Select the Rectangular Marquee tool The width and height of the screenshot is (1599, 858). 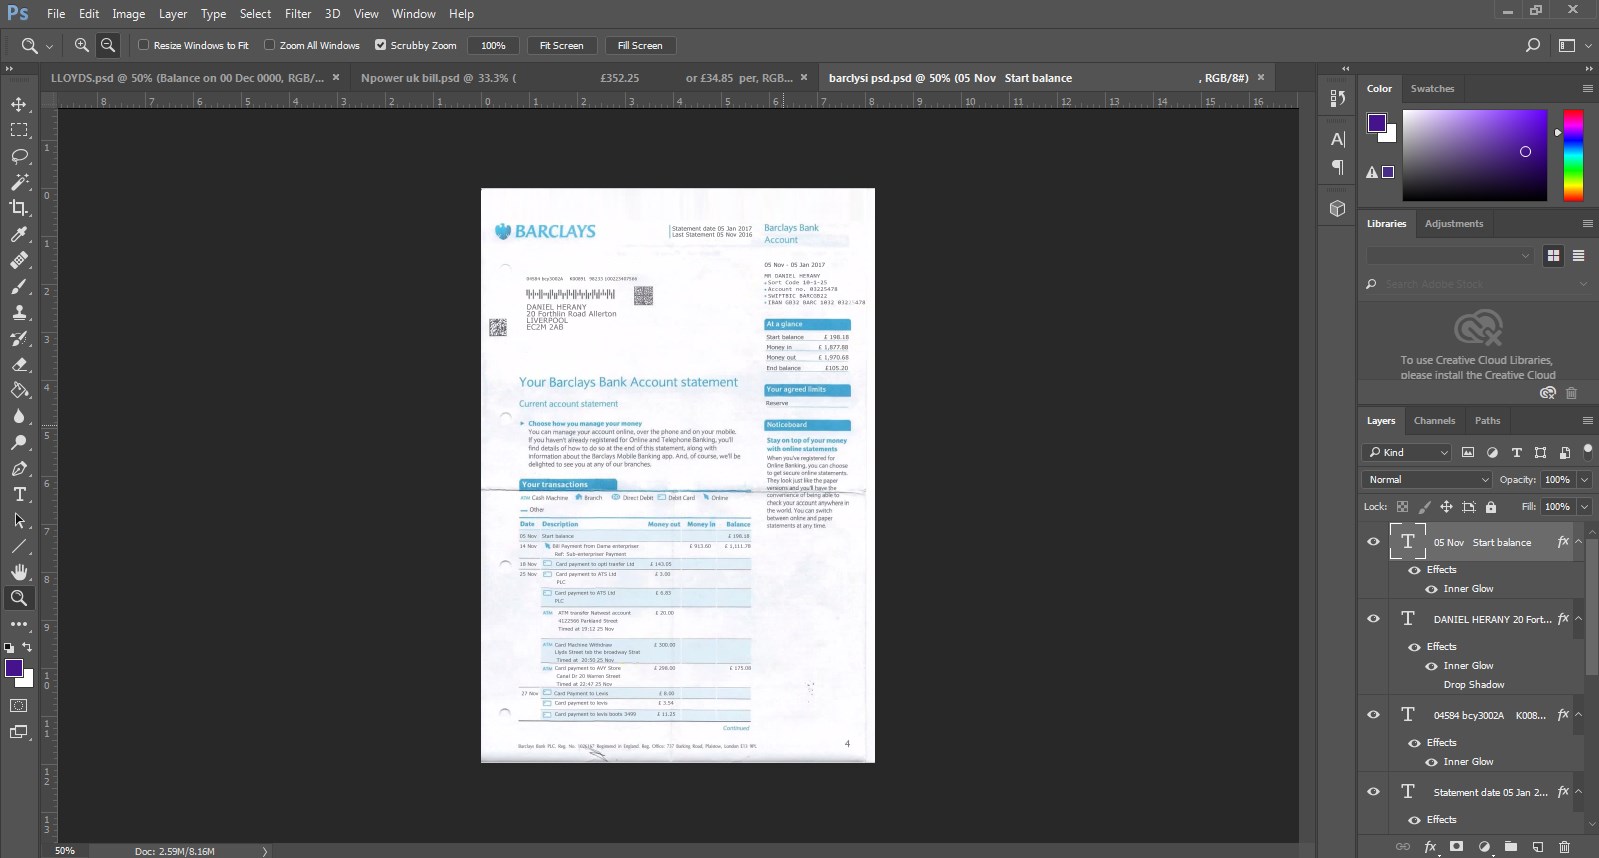19,130
